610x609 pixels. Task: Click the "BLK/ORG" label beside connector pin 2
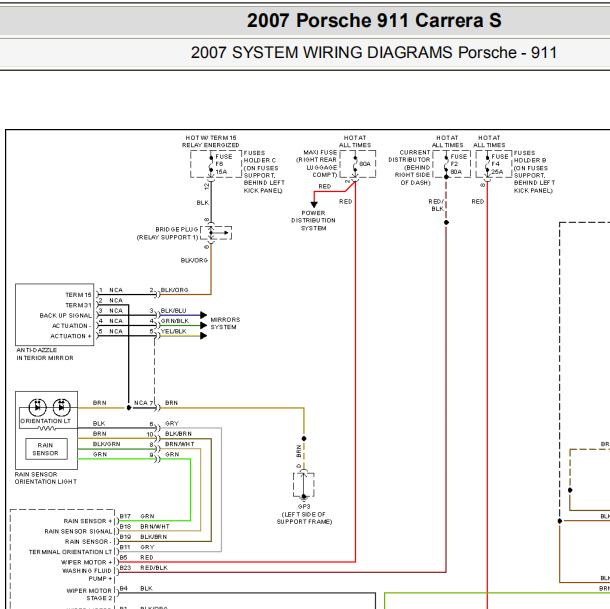coord(174,290)
